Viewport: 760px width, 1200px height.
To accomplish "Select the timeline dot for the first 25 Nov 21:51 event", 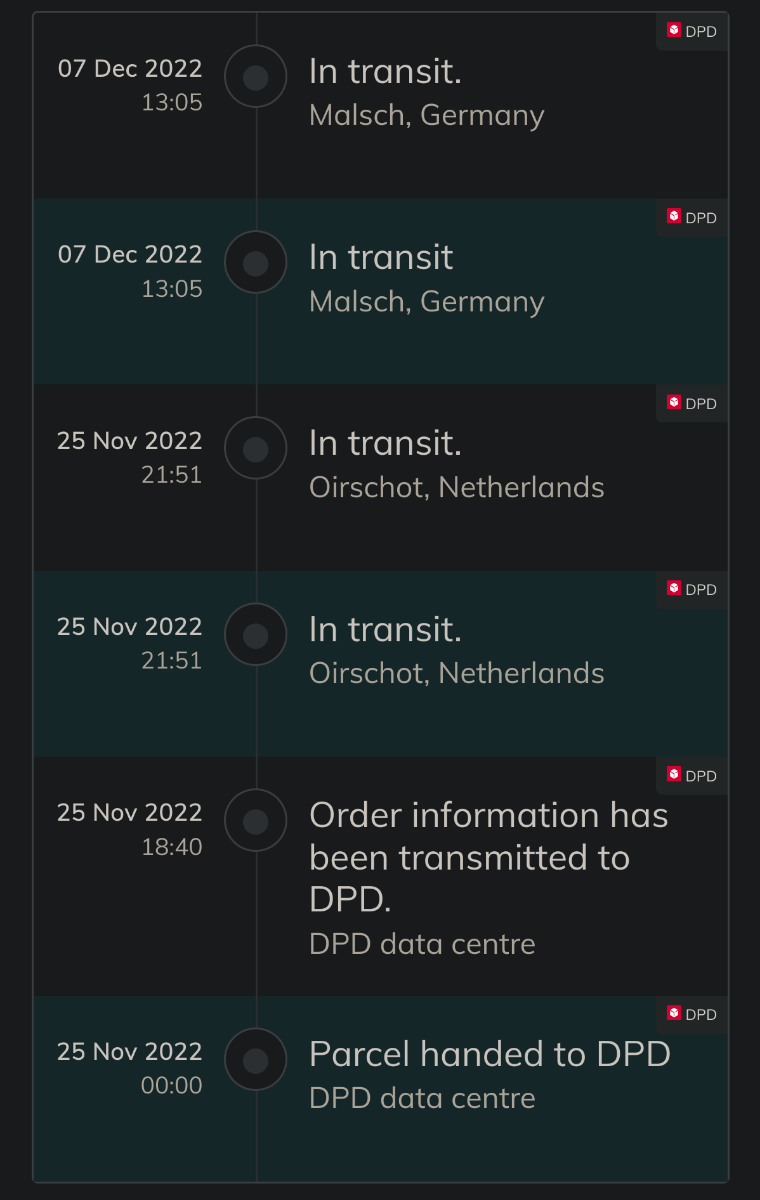I will (x=256, y=449).
